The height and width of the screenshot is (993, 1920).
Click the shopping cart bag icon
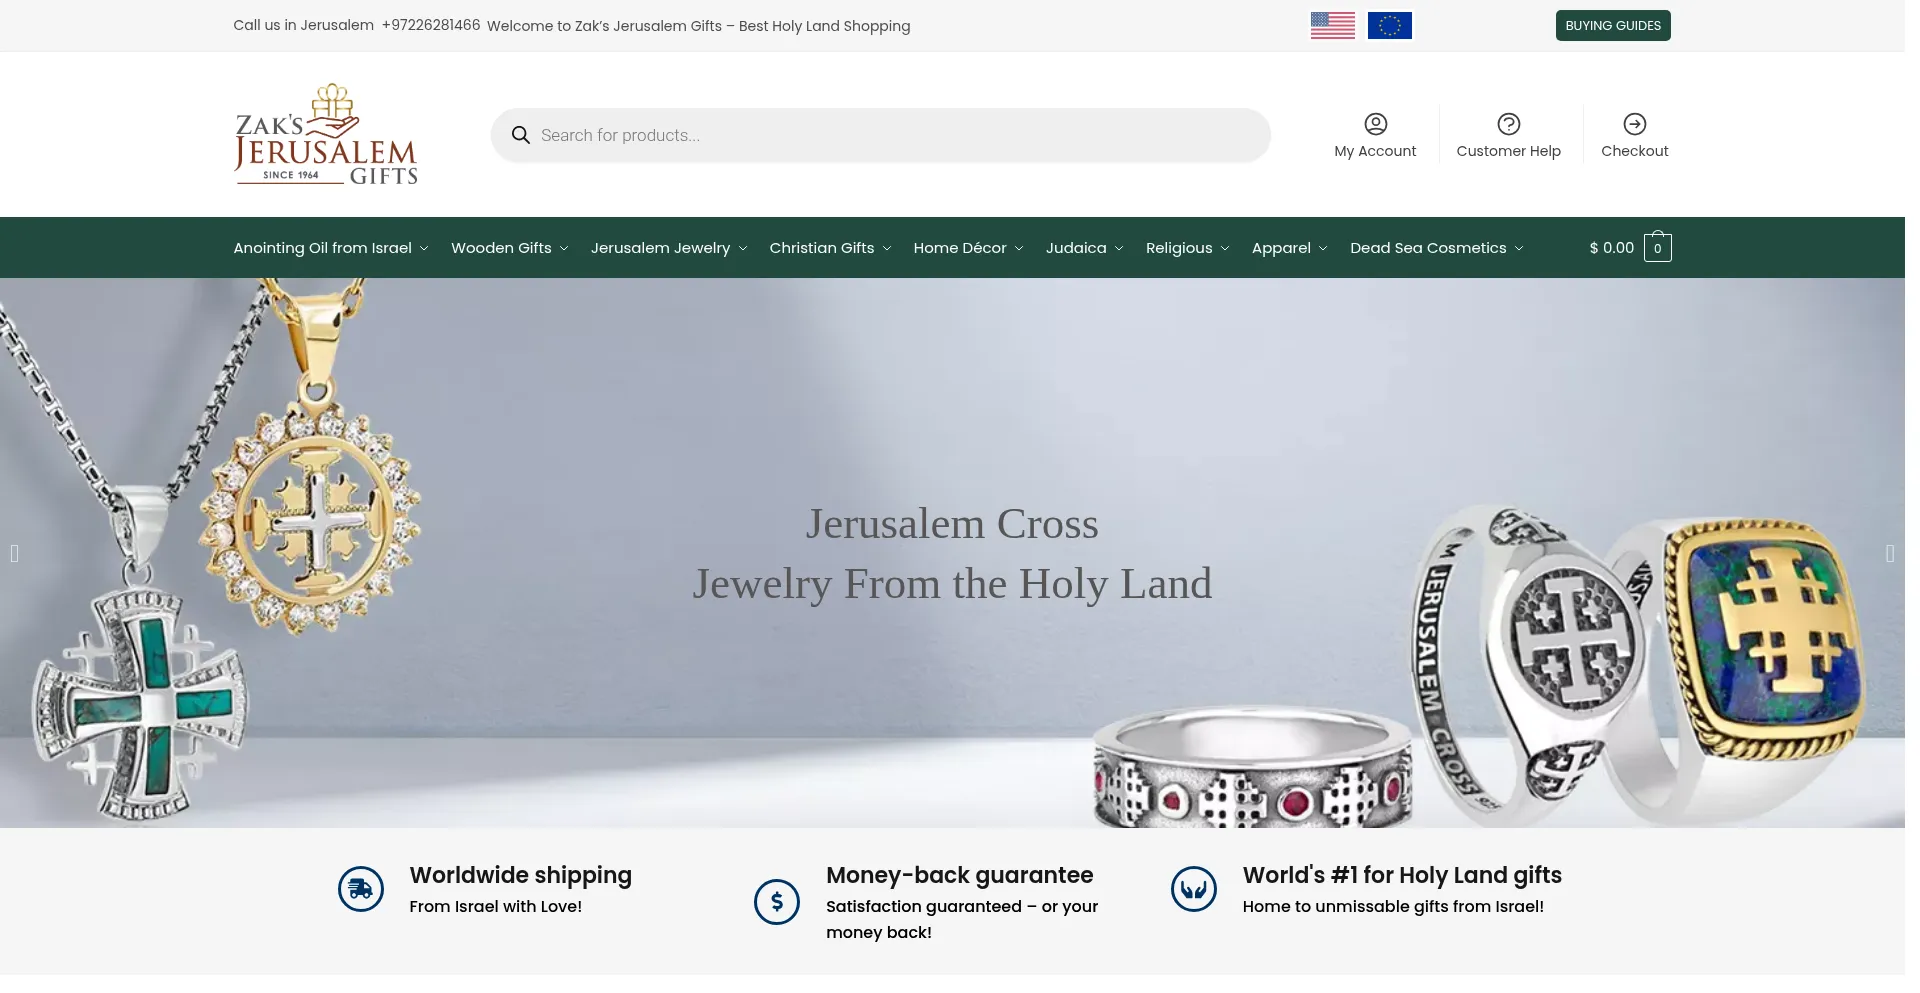[x=1657, y=247]
